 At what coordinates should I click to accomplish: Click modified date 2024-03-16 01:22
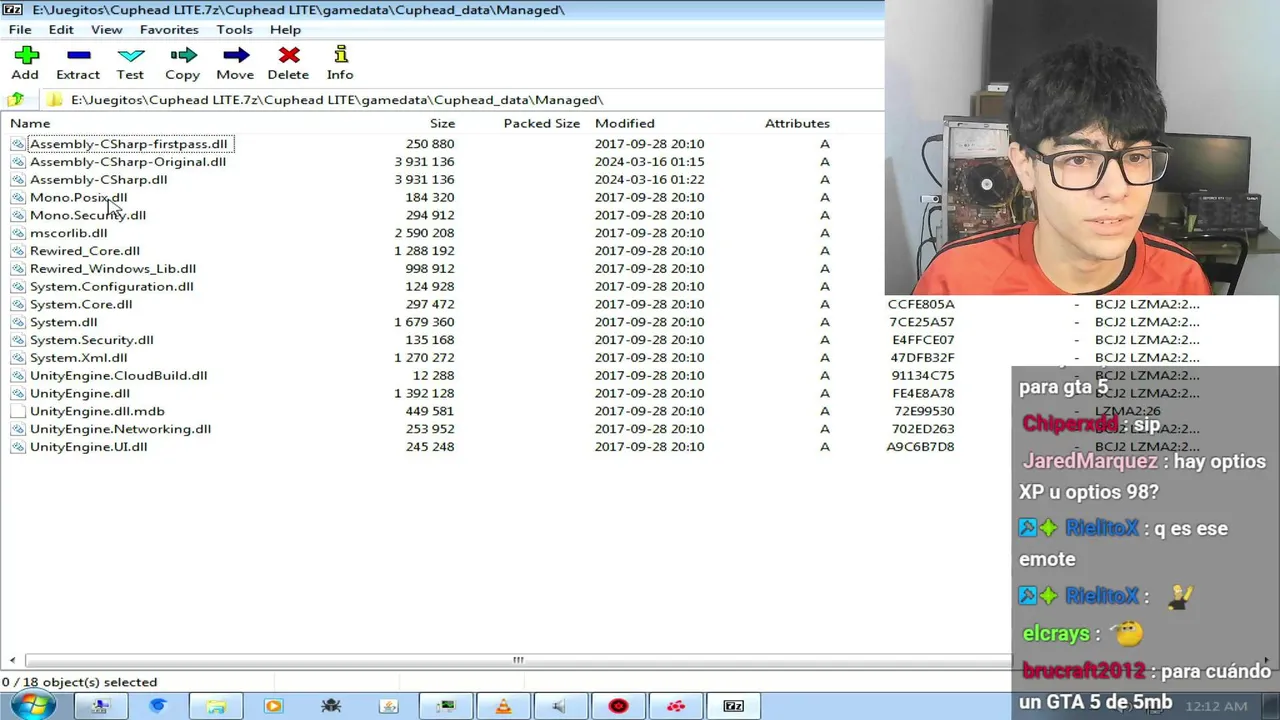click(649, 180)
